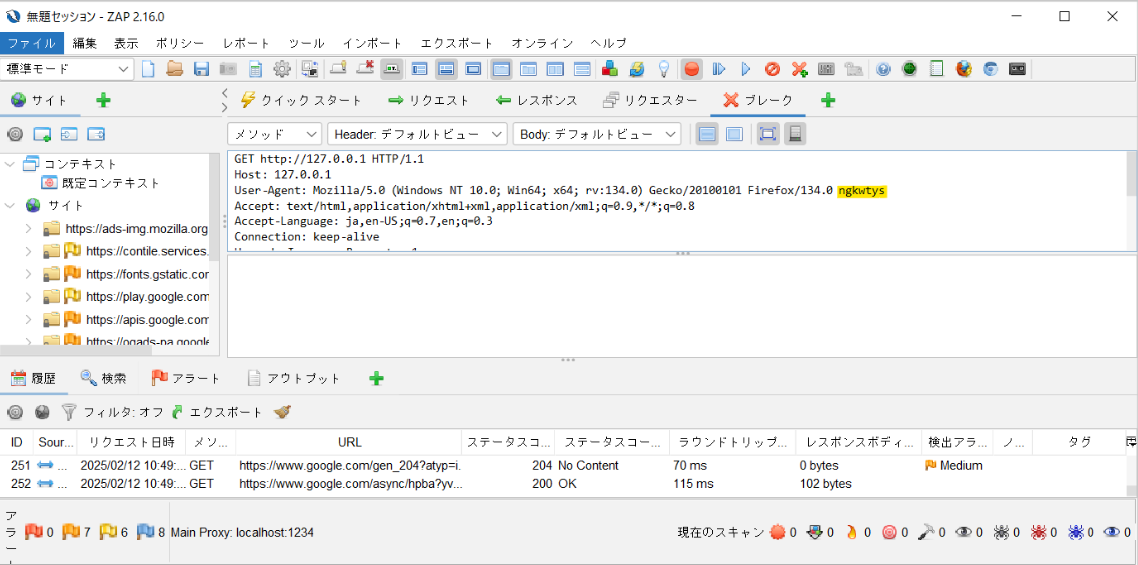Open the notepad icon in the main toolbar
This screenshot has height=565, width=1138.
coord(936,69)
